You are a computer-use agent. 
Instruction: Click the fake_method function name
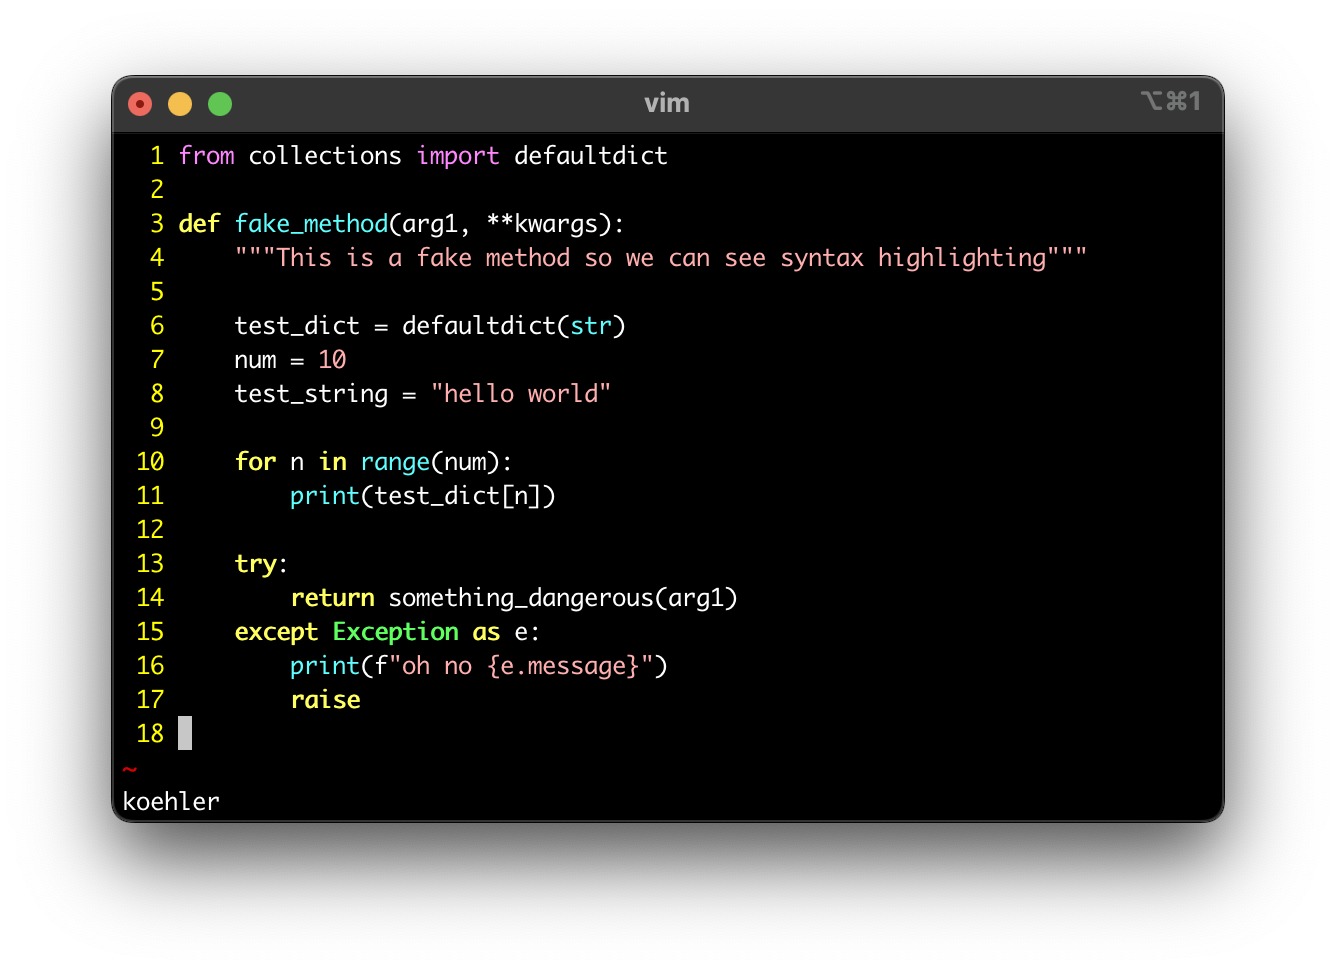pos(311,223)
